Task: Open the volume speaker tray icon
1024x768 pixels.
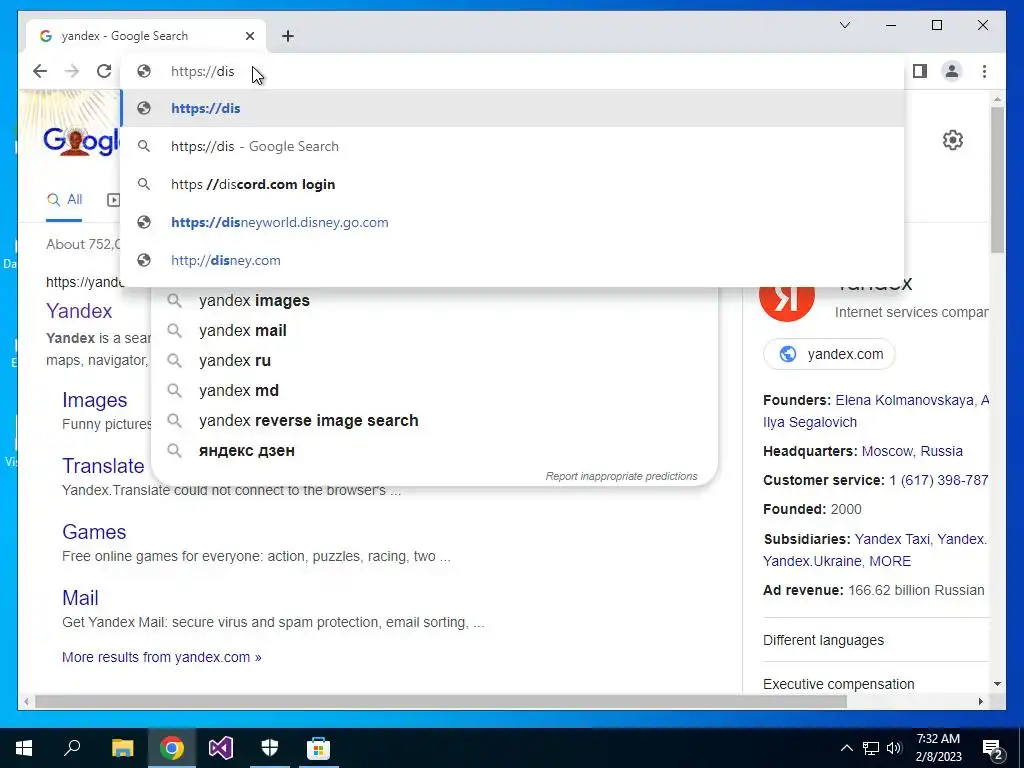Action: pyautogui.click(x=894, y=748)
